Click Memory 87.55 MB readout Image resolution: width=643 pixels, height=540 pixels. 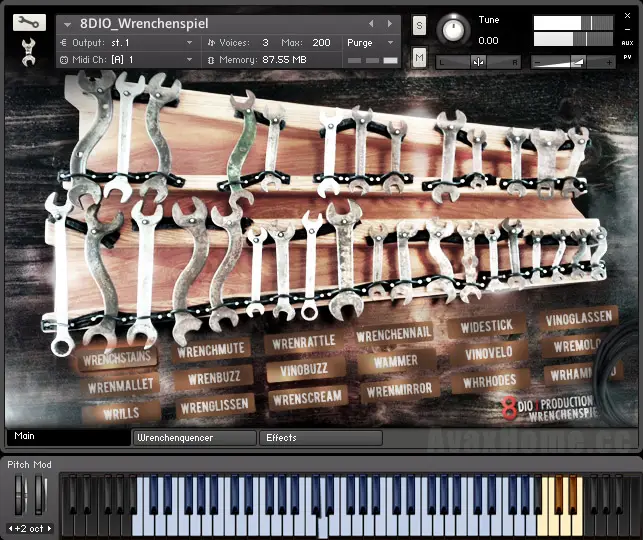coord(284,60)
